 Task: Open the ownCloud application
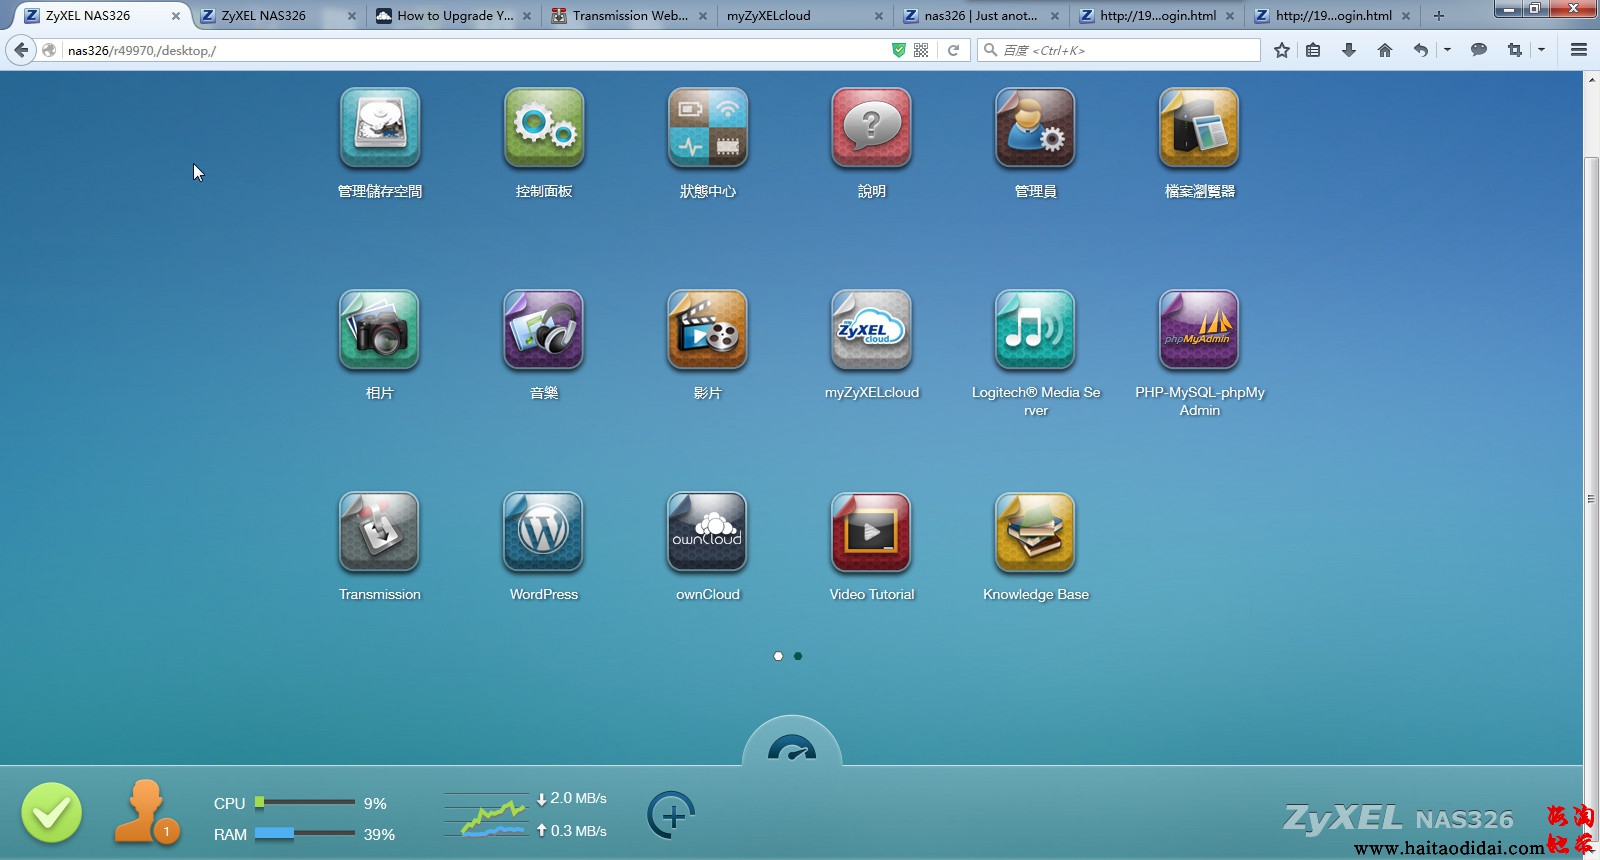tap(707, 532)
